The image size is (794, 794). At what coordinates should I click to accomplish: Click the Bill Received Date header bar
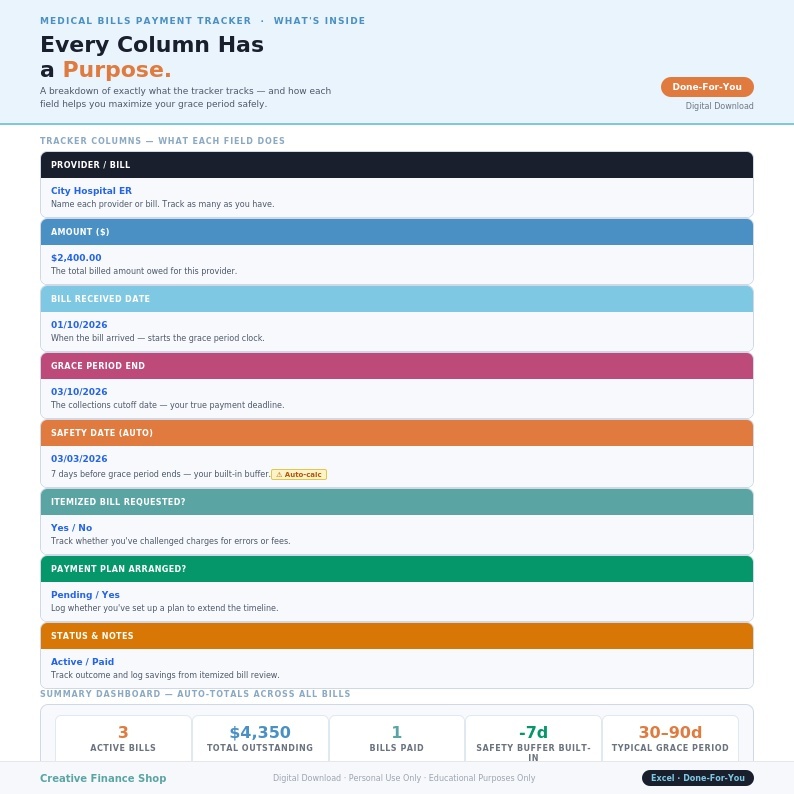[396, 299]
